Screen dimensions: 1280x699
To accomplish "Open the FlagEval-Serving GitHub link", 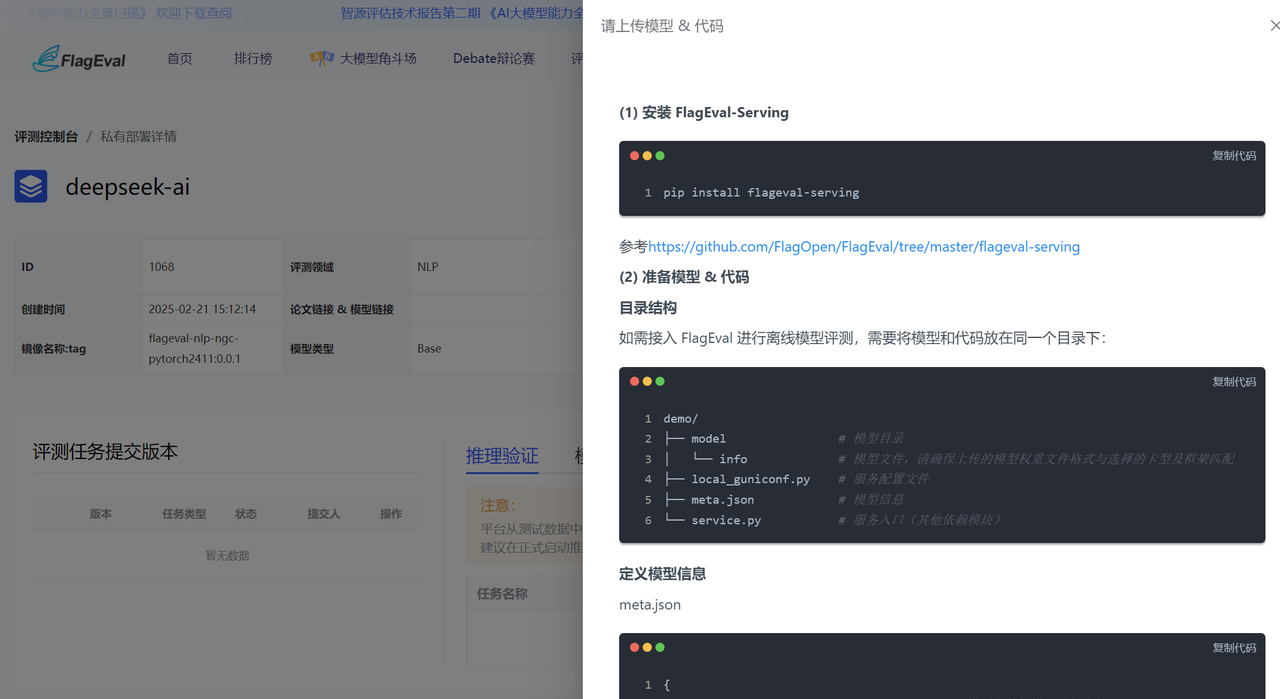I will click(863, 247).
